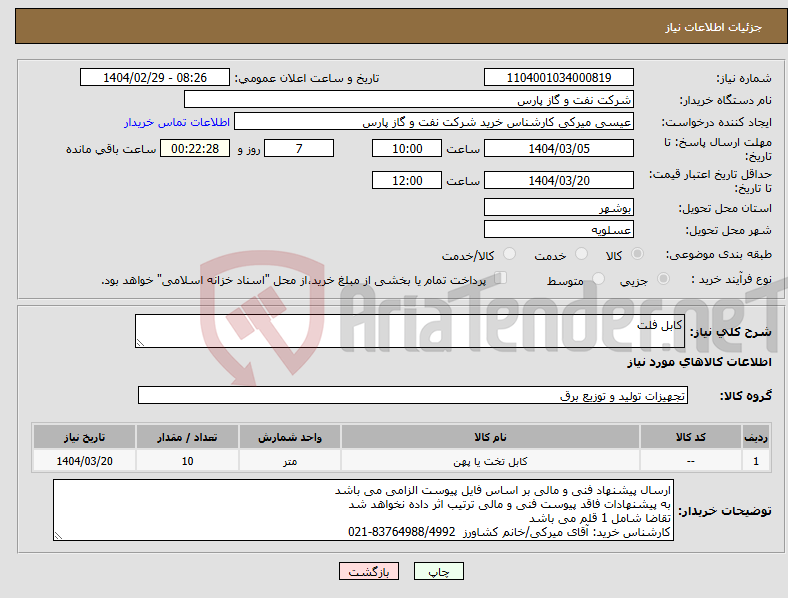The width and height of the screenshot is (788, 598).
Task: Click the item name cell کابل تخت یا پهن
Action: pos(490,461)
